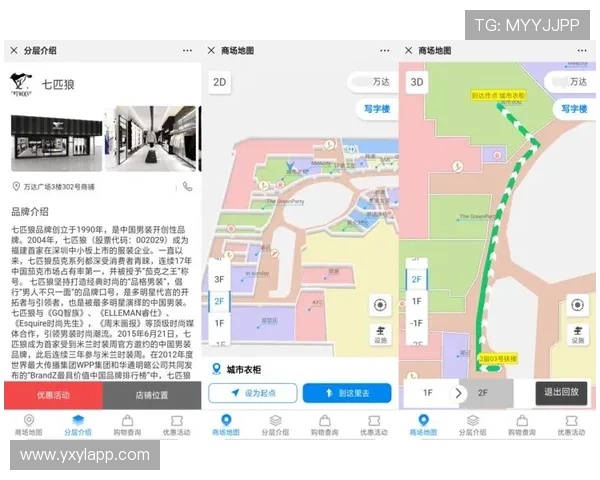The height and width of the screenshot is (480, 600).
Task: Select floor 1F in right map floor picker
Action: click(417, 301)
